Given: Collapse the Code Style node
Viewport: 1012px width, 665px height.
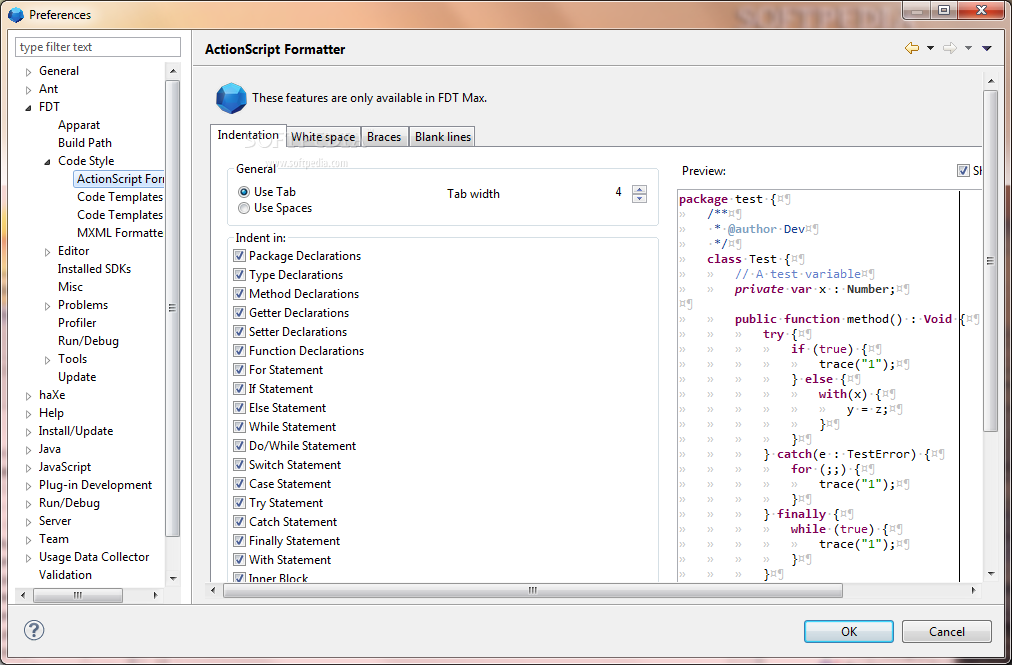Looking at the screenshot, I should 47,161.
